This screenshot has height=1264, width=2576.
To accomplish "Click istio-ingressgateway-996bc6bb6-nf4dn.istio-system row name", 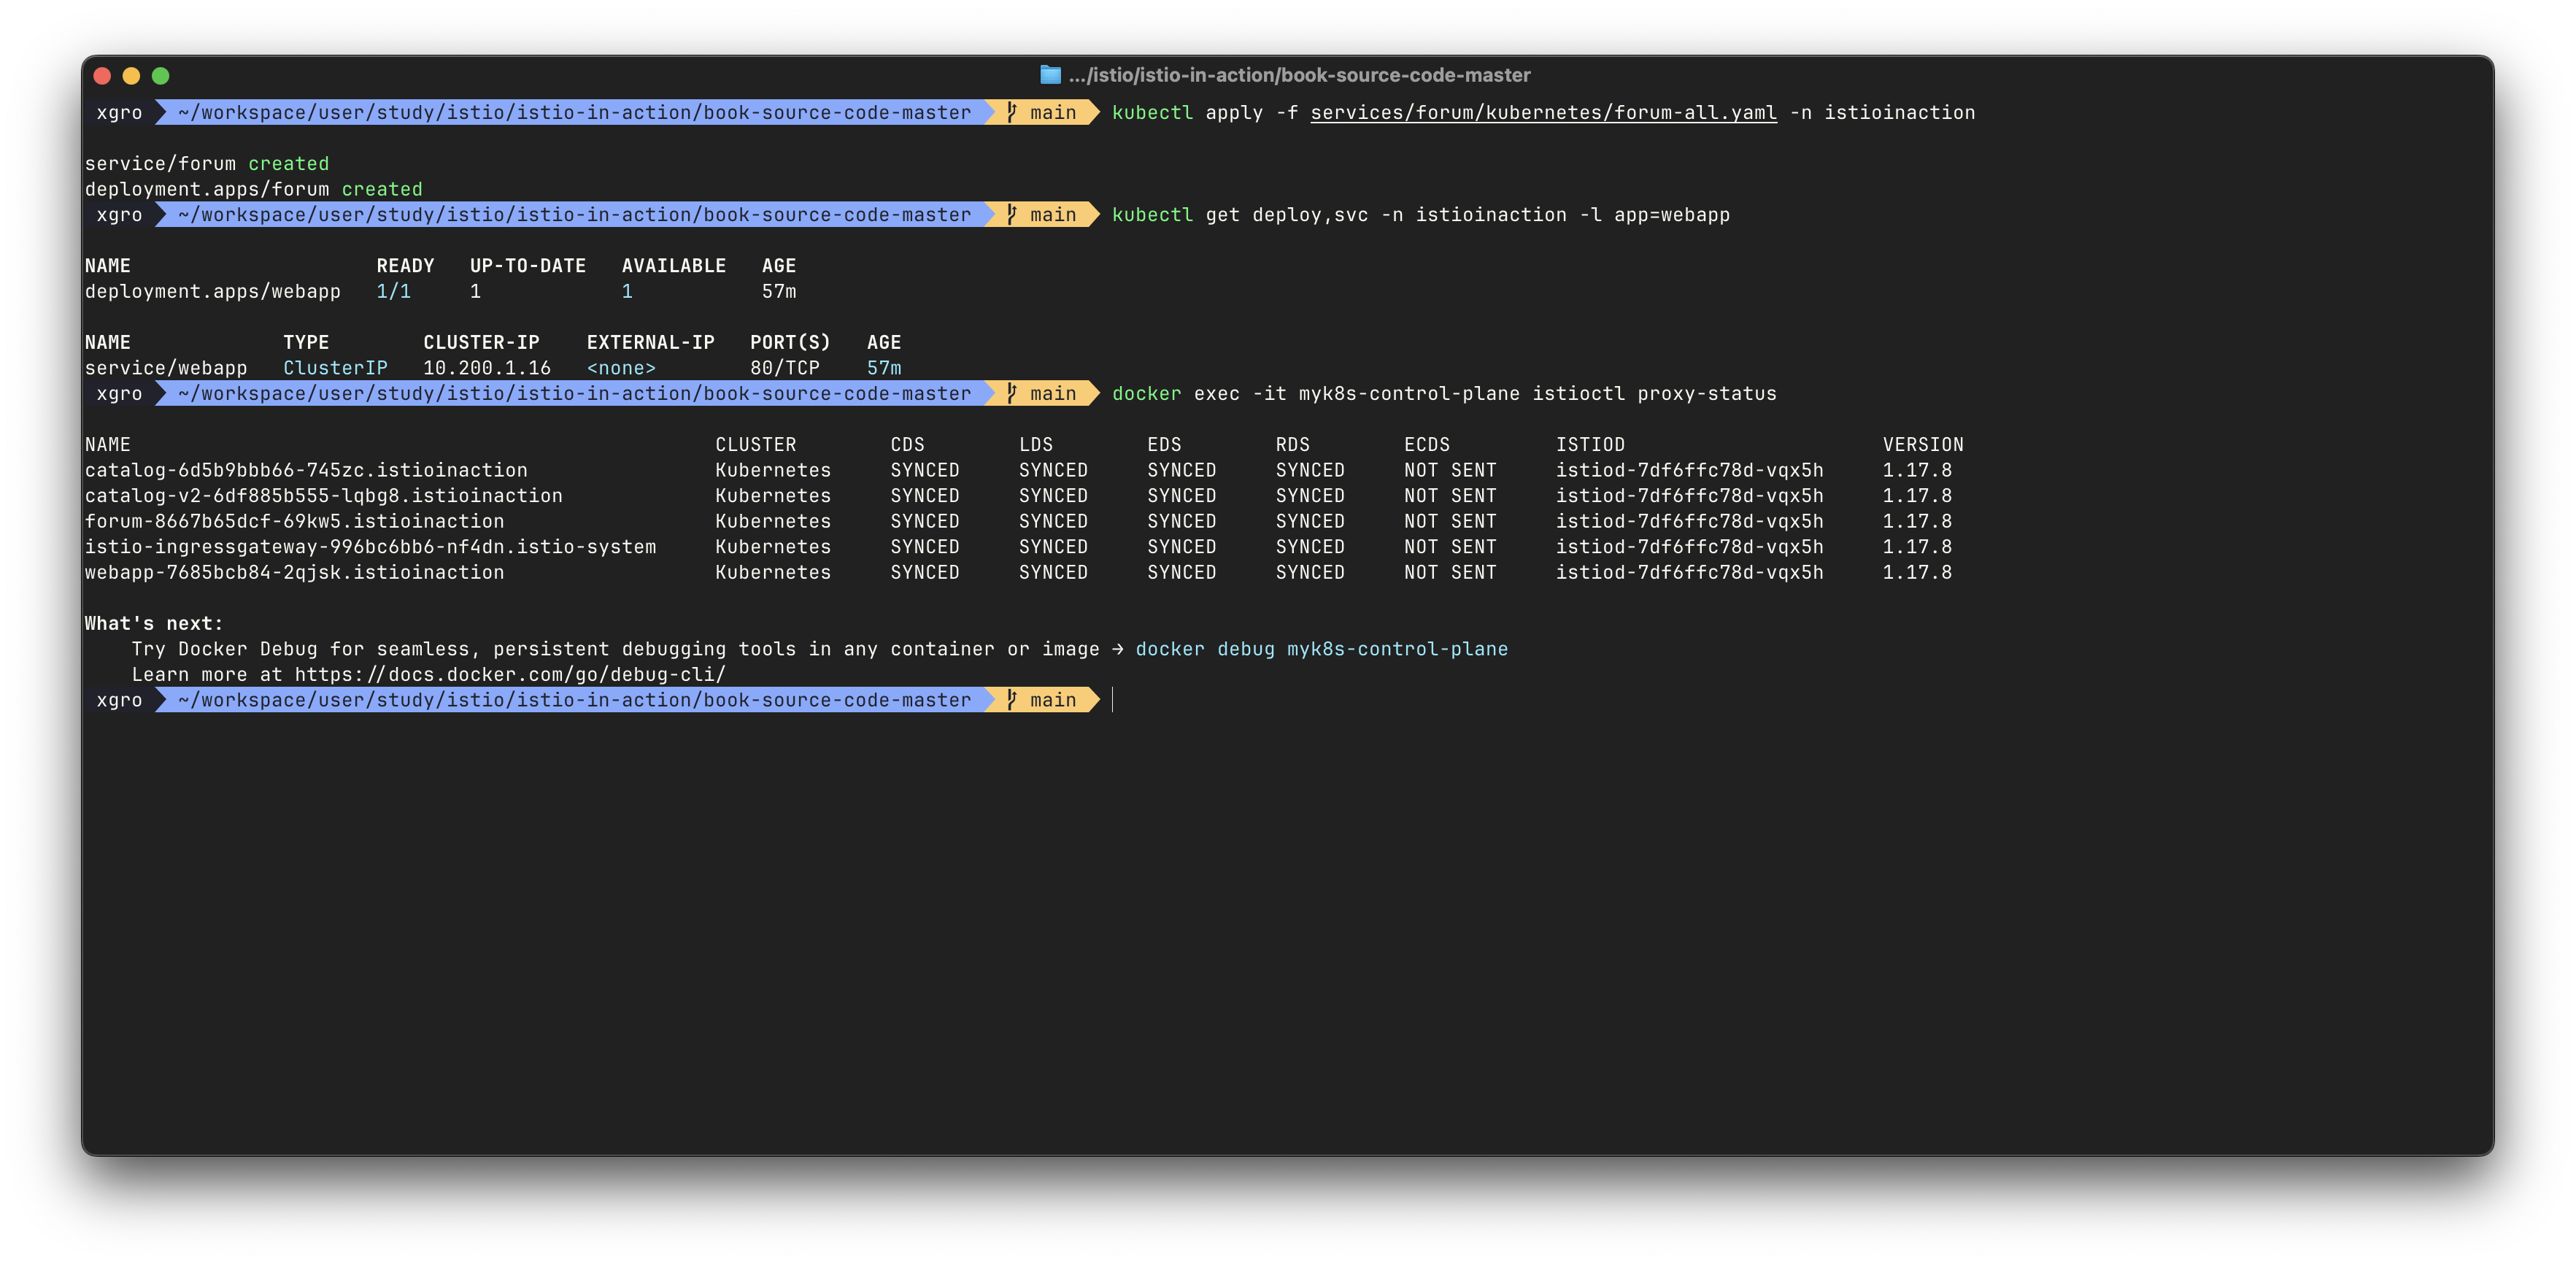I will click(371, 547).
